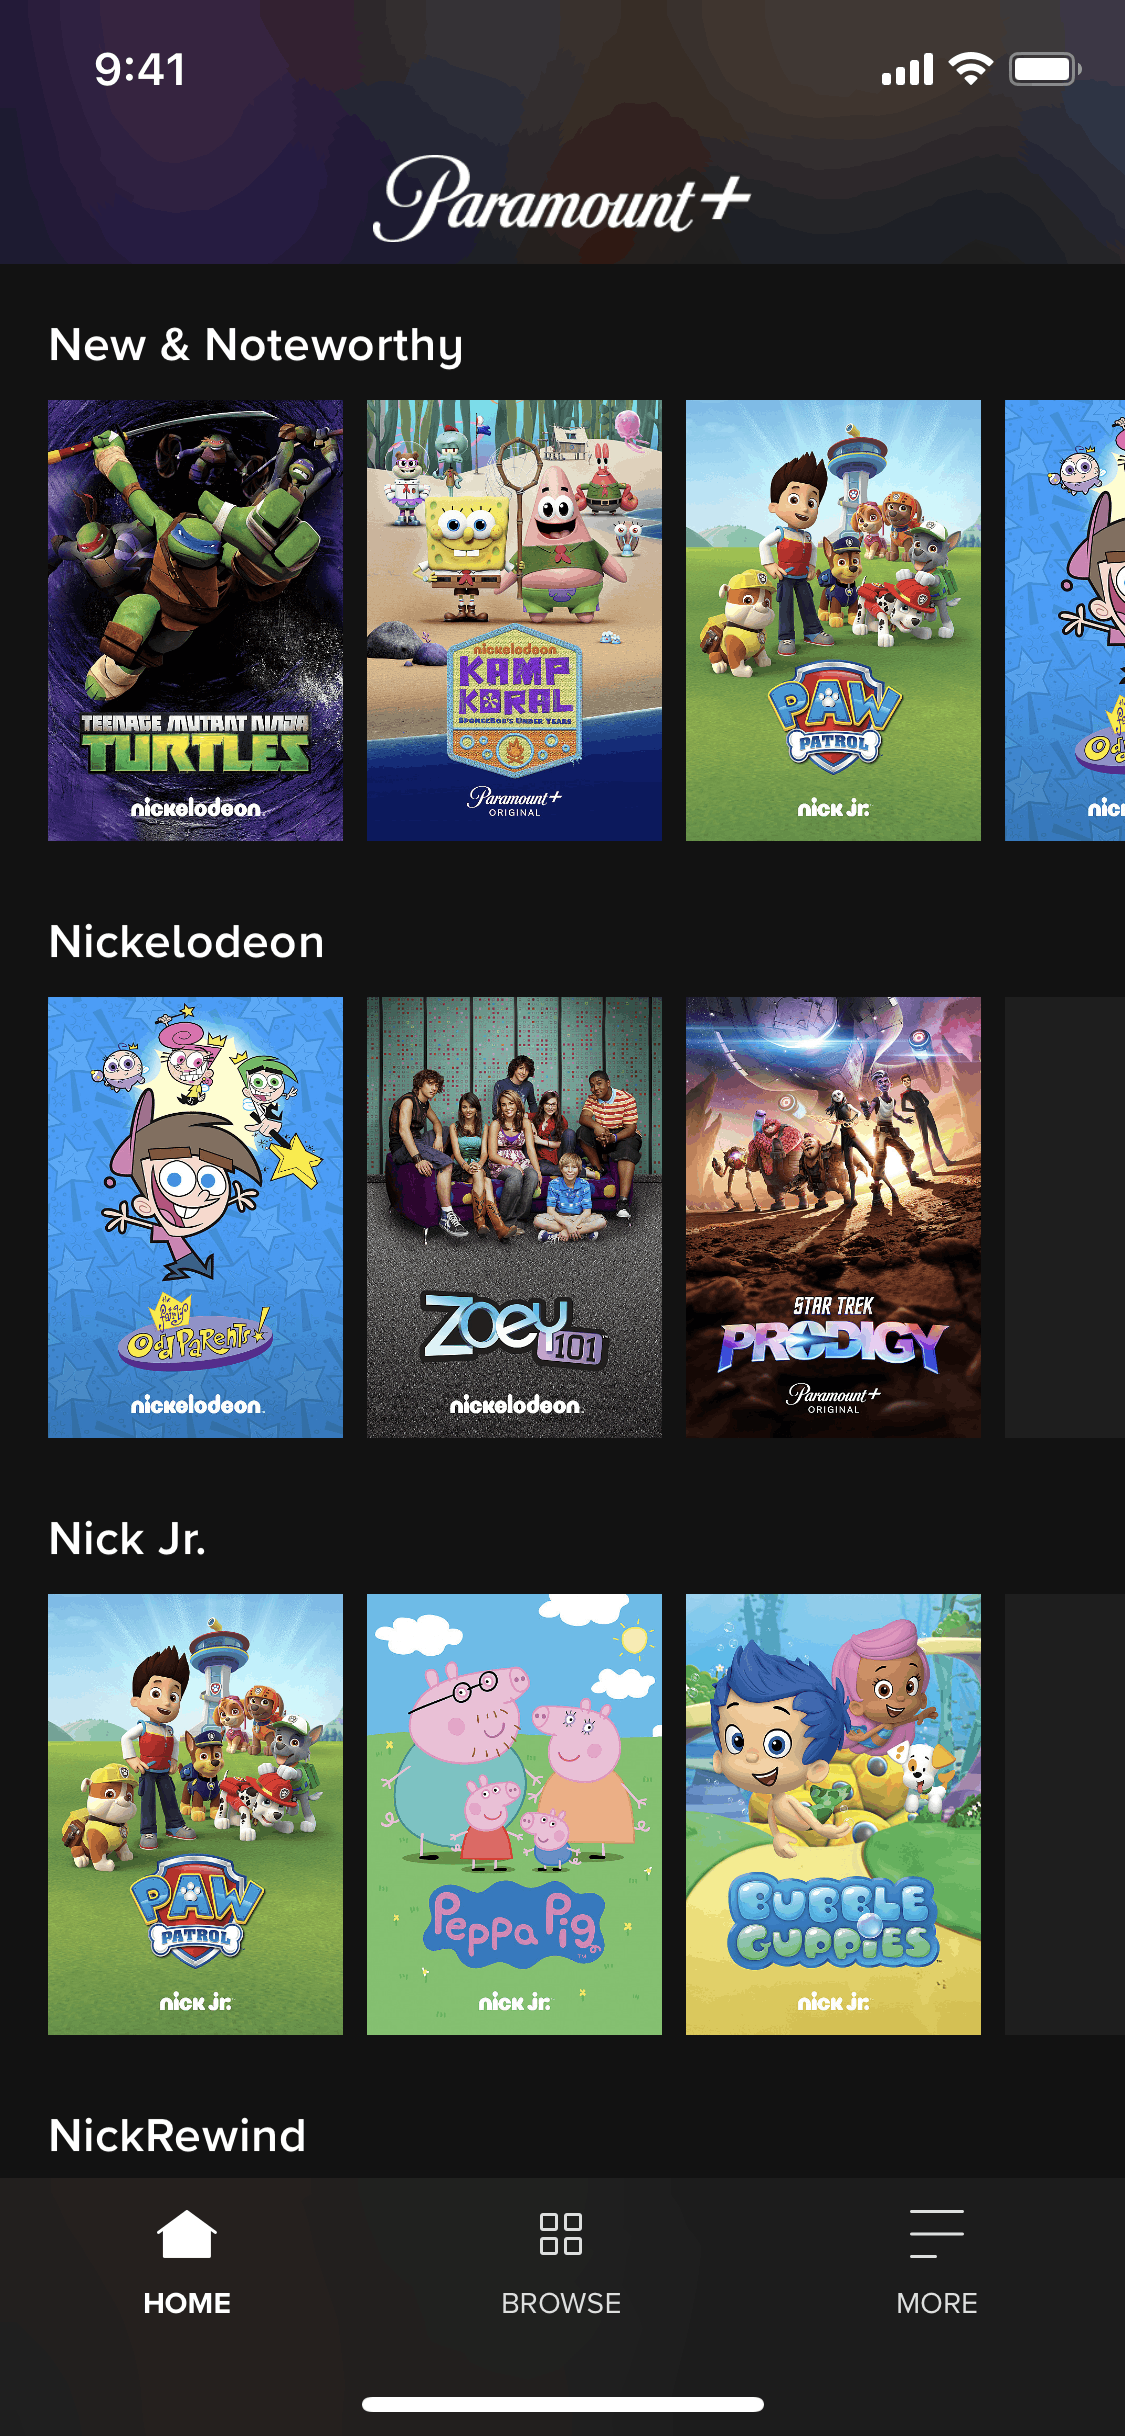1125x2436 pixels.
Task: Open the More menu icon
Action: [937, 2233]
